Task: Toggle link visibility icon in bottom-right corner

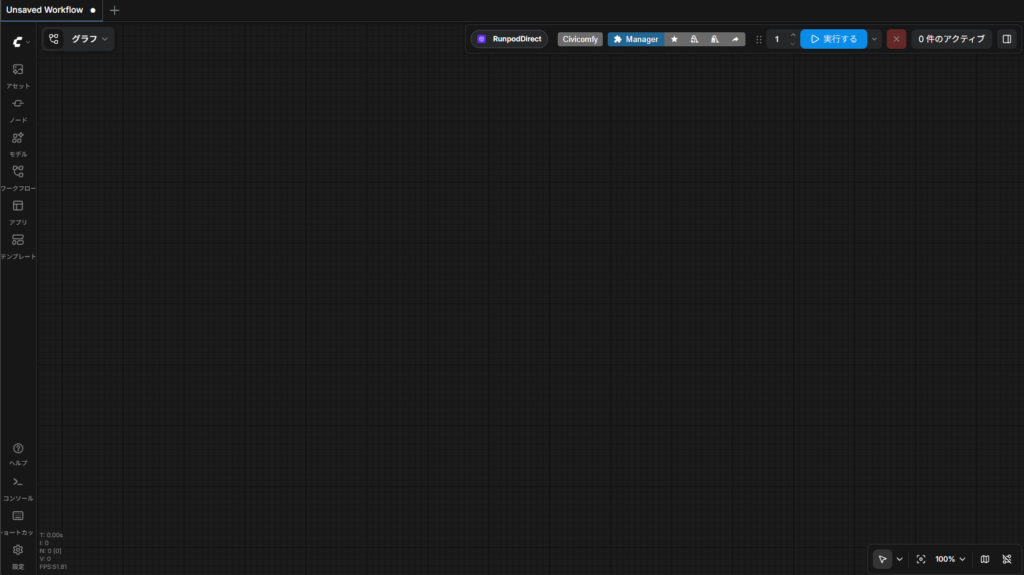Action: click(1007, 559)
